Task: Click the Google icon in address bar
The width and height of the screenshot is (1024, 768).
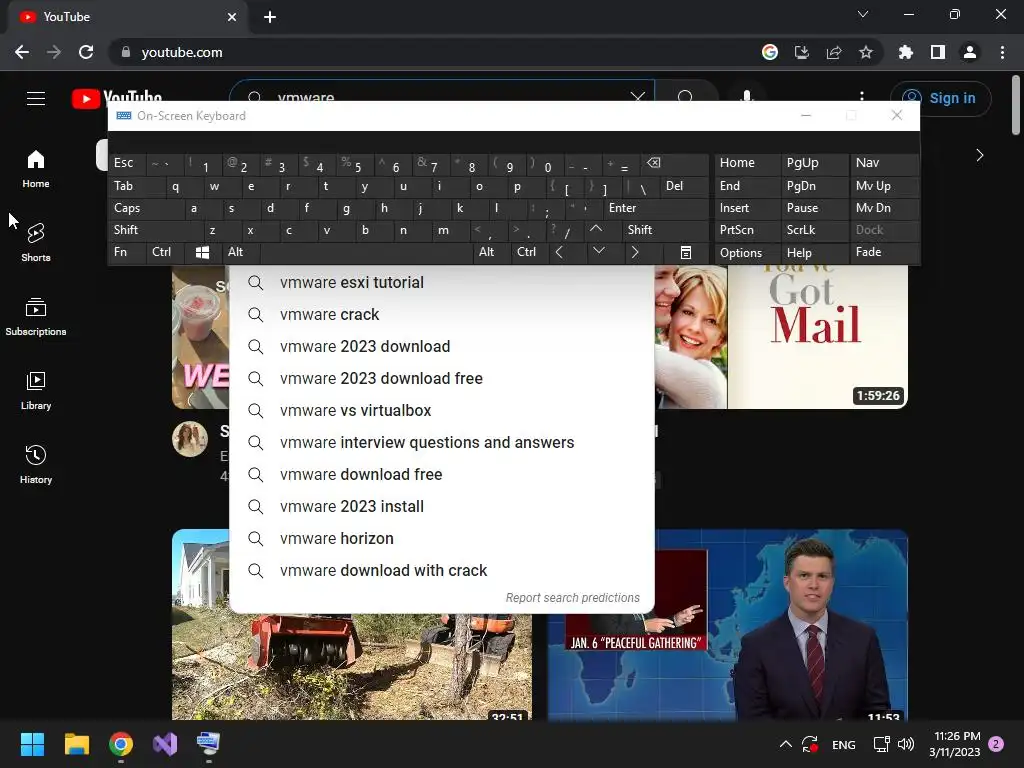Action: tap(770, 52)
